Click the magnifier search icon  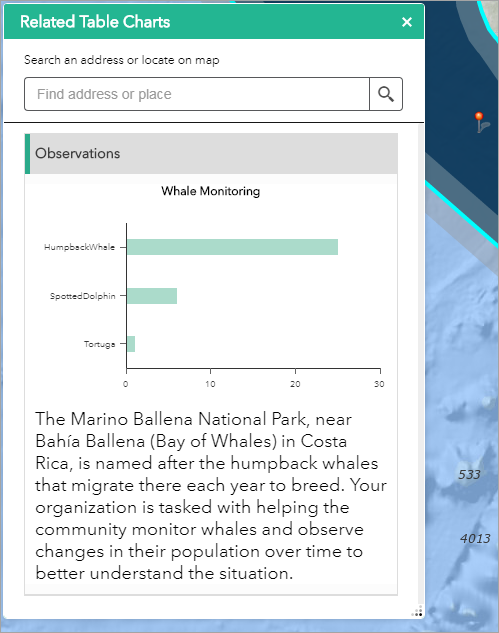pos(386,94)
